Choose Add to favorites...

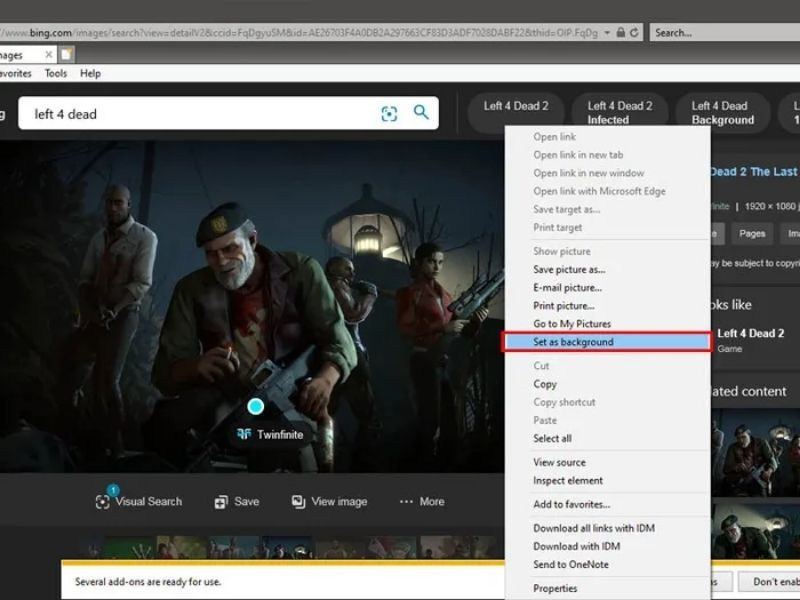coord(607,504)
